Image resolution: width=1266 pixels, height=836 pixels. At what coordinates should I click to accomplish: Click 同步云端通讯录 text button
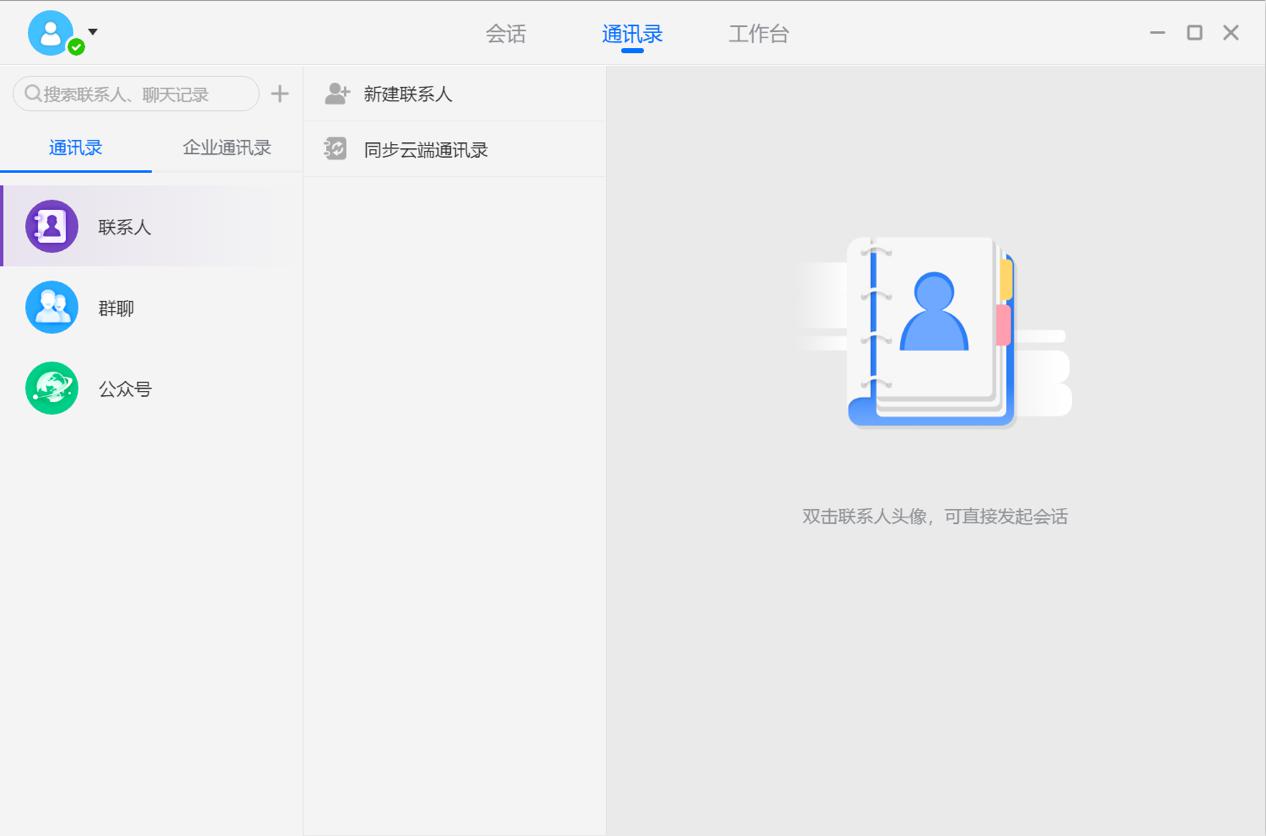coord(426,150)
